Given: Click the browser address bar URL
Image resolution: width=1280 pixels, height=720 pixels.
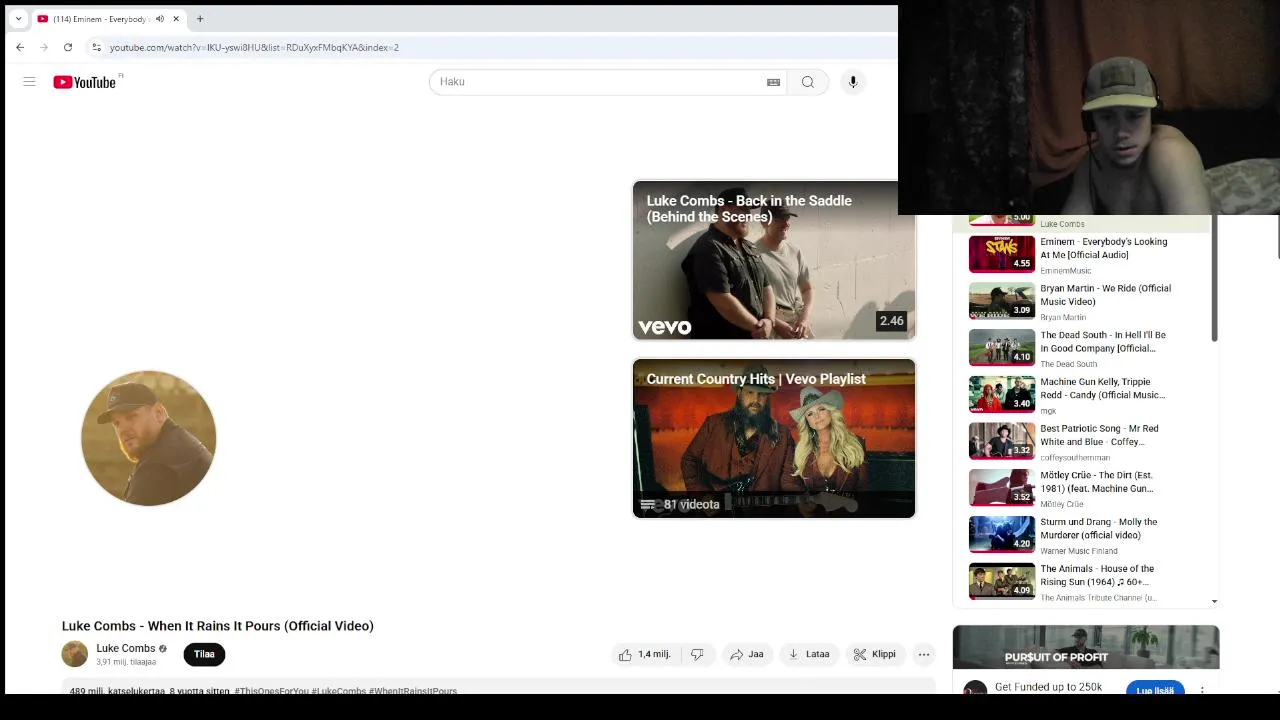Looking at the screenshot, I should [x=254, y=47].
